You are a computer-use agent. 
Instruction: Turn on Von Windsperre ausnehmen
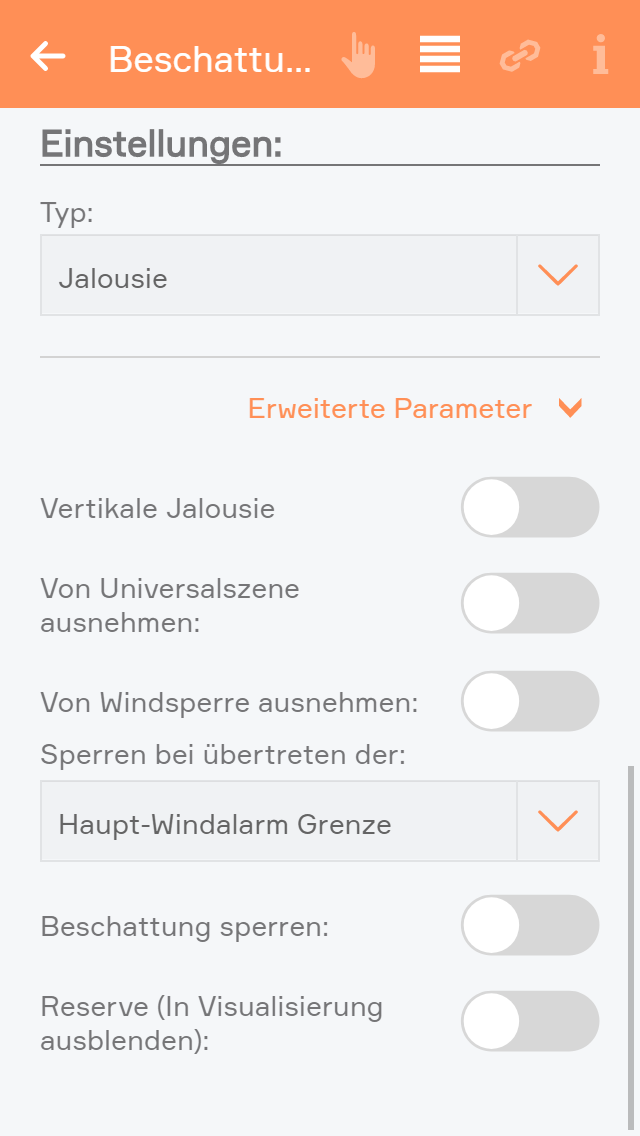point(529,701)
